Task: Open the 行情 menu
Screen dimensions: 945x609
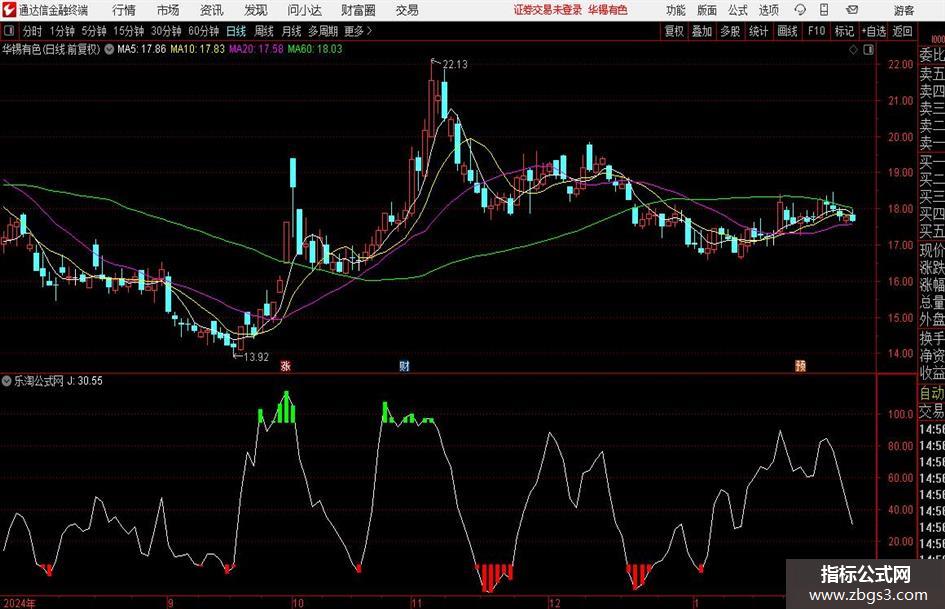Action: pyautogui.click(x=124, y=10)
